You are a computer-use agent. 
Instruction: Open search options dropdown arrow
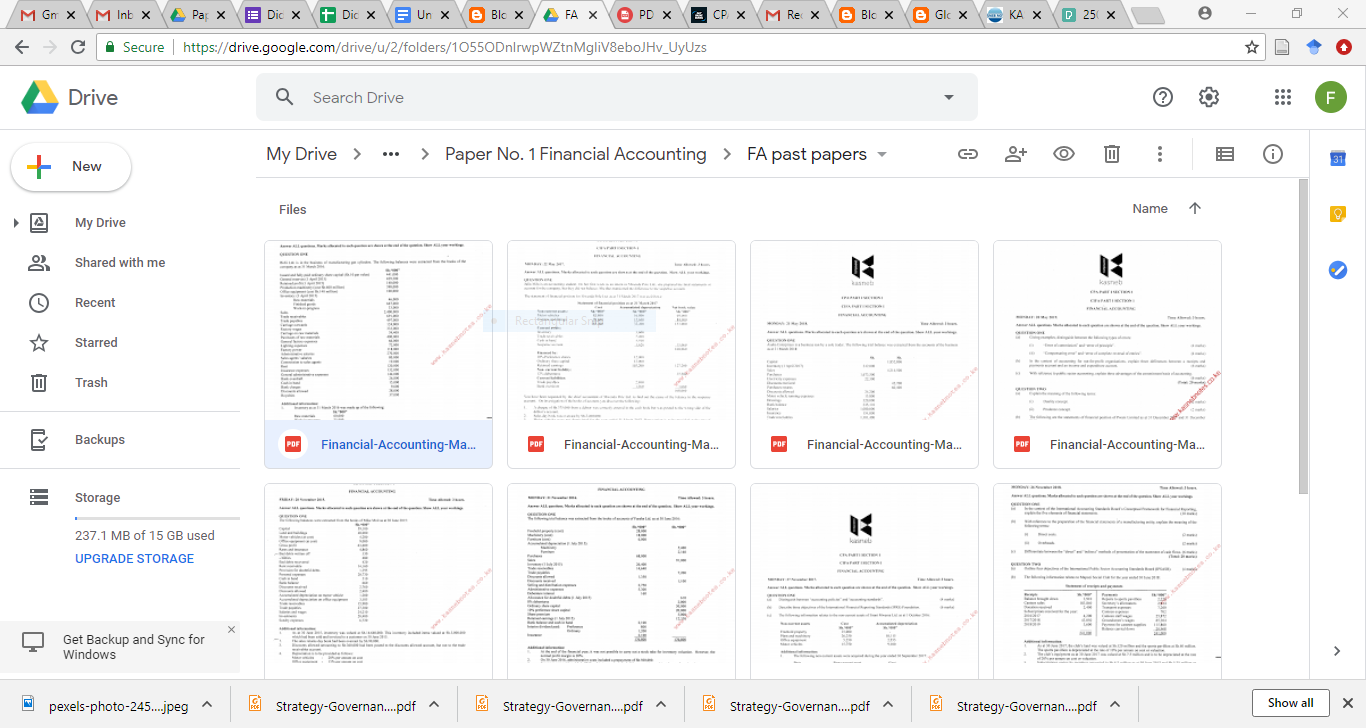click(x=946, y=97)
